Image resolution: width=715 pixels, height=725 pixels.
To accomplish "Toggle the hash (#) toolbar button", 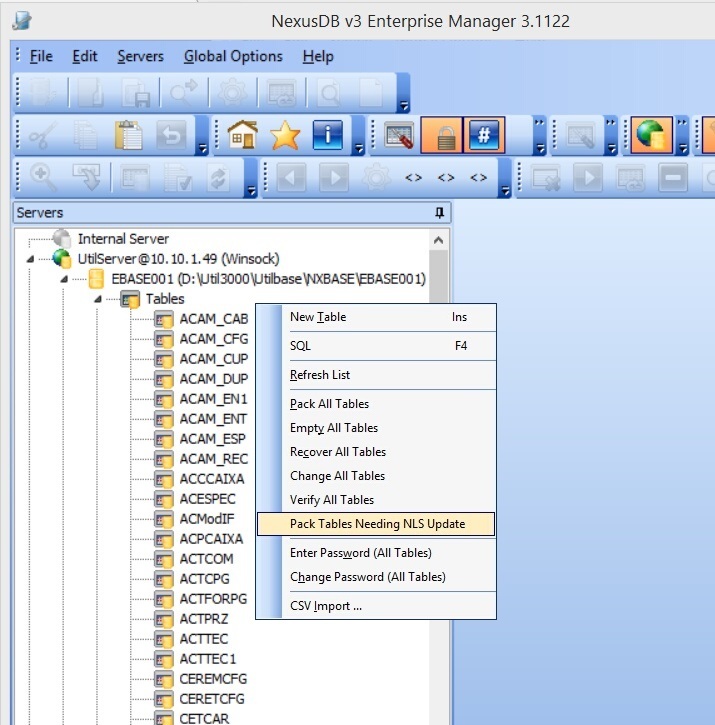I will (x=484, y=135).
